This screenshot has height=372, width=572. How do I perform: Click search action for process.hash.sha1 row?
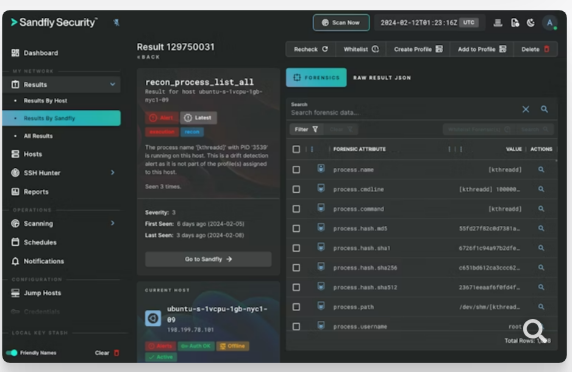(x=541, y=248)
